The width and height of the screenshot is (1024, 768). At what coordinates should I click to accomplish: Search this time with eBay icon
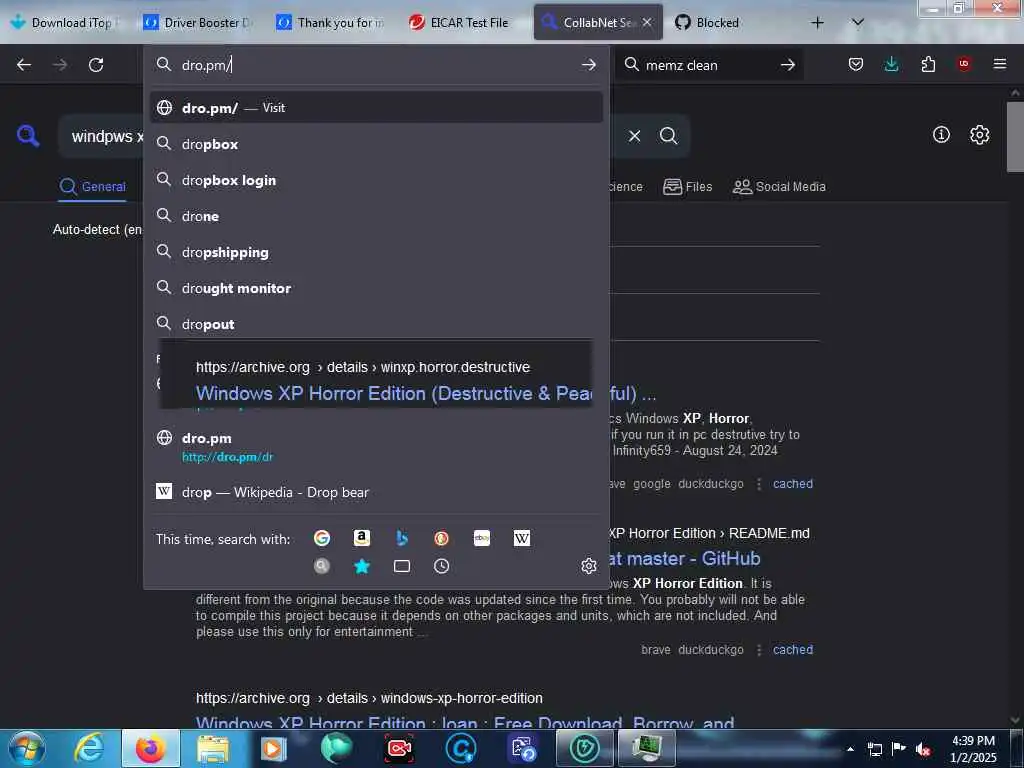(x=482, y=538)
